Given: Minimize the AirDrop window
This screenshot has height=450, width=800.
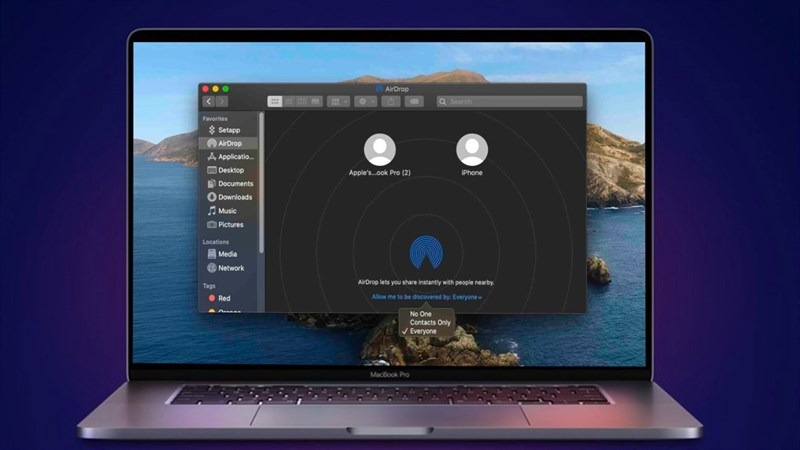Looking at the screenshot, I should coord(215,89).
